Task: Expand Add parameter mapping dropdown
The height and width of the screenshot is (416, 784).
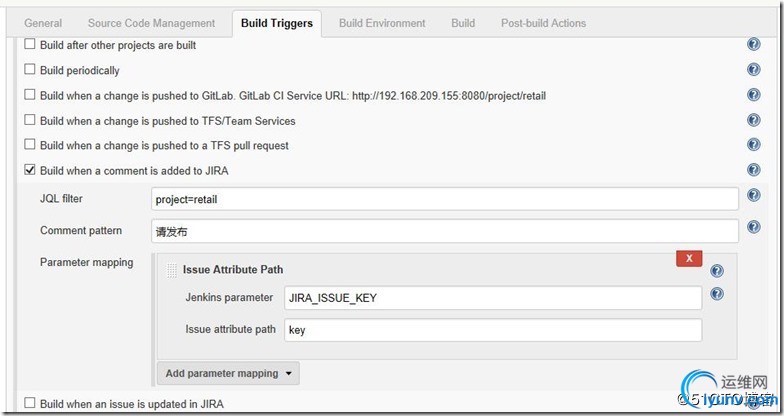Action: [228, 374]
